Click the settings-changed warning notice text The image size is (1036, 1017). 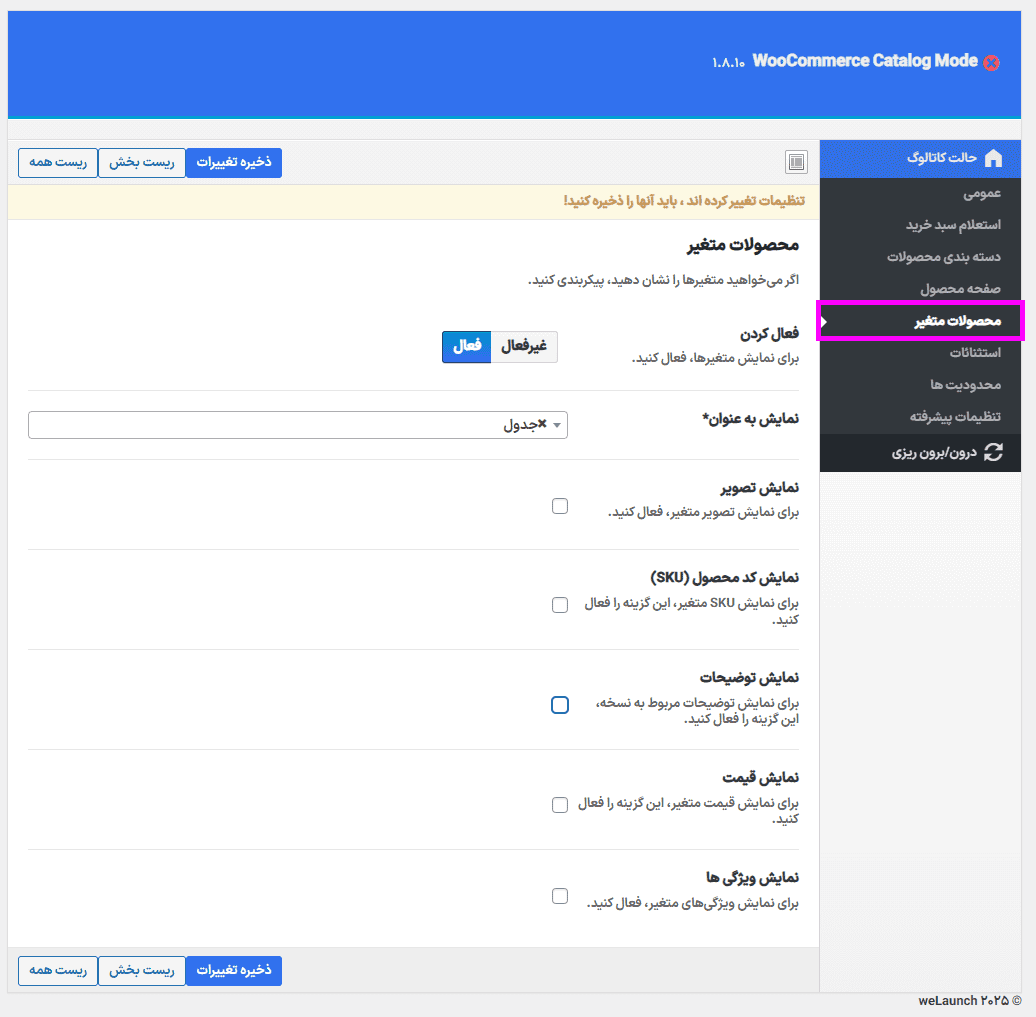[x=684, y=200]
